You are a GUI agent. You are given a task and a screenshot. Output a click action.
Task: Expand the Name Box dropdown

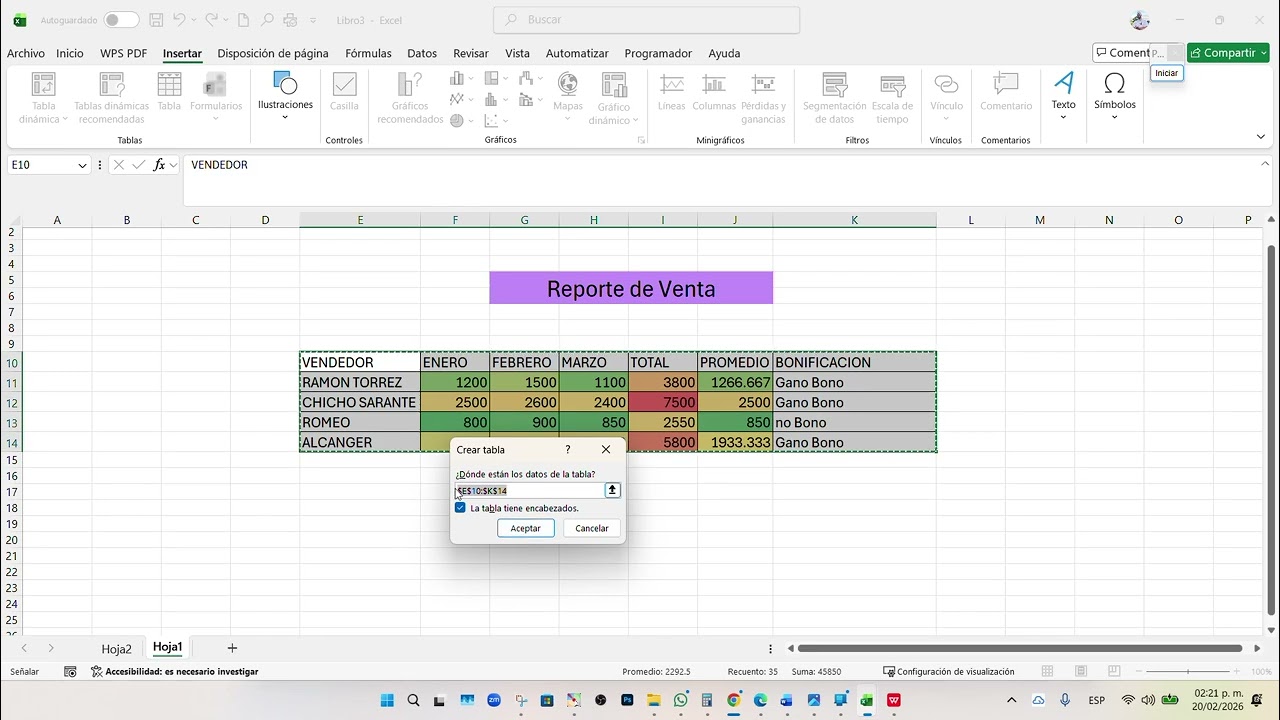click(x=82, y=165)
